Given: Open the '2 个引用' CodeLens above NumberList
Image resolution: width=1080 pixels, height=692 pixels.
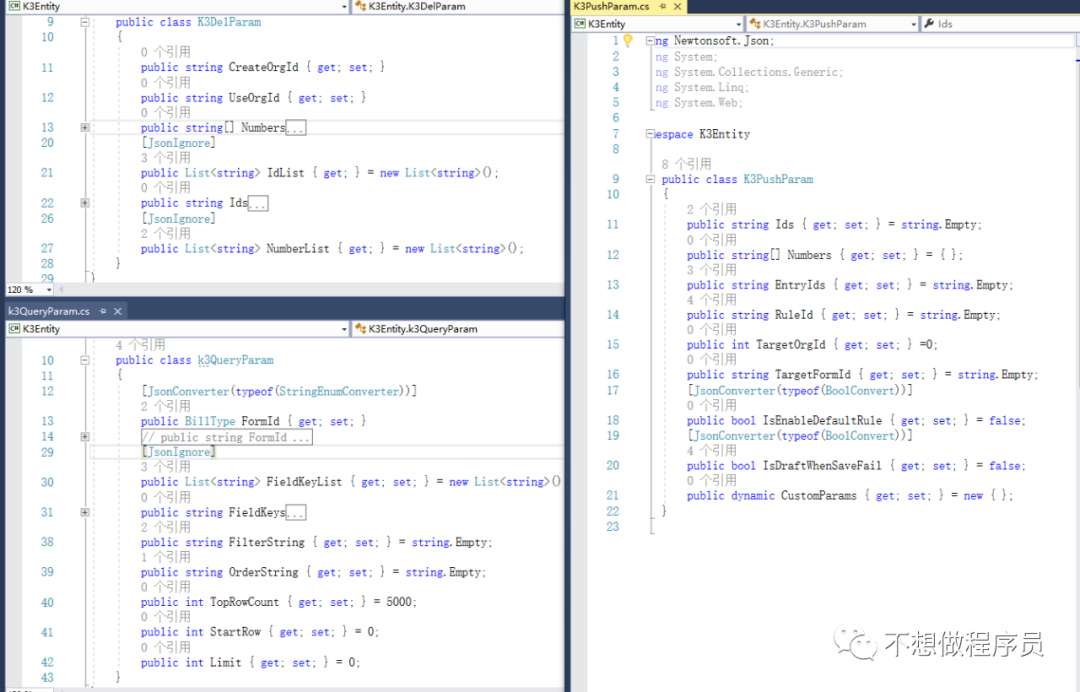Looking at the screenshot, I should point(165,233).
